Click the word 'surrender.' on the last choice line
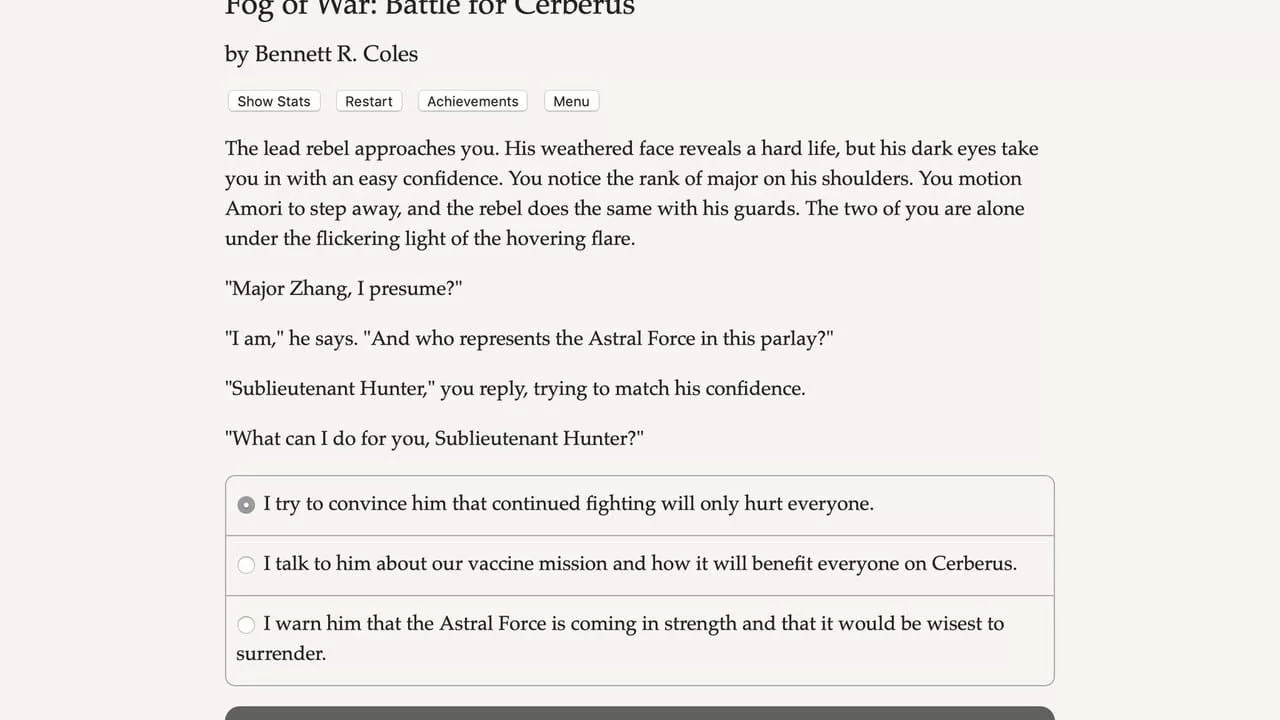 tap(281, 654)
